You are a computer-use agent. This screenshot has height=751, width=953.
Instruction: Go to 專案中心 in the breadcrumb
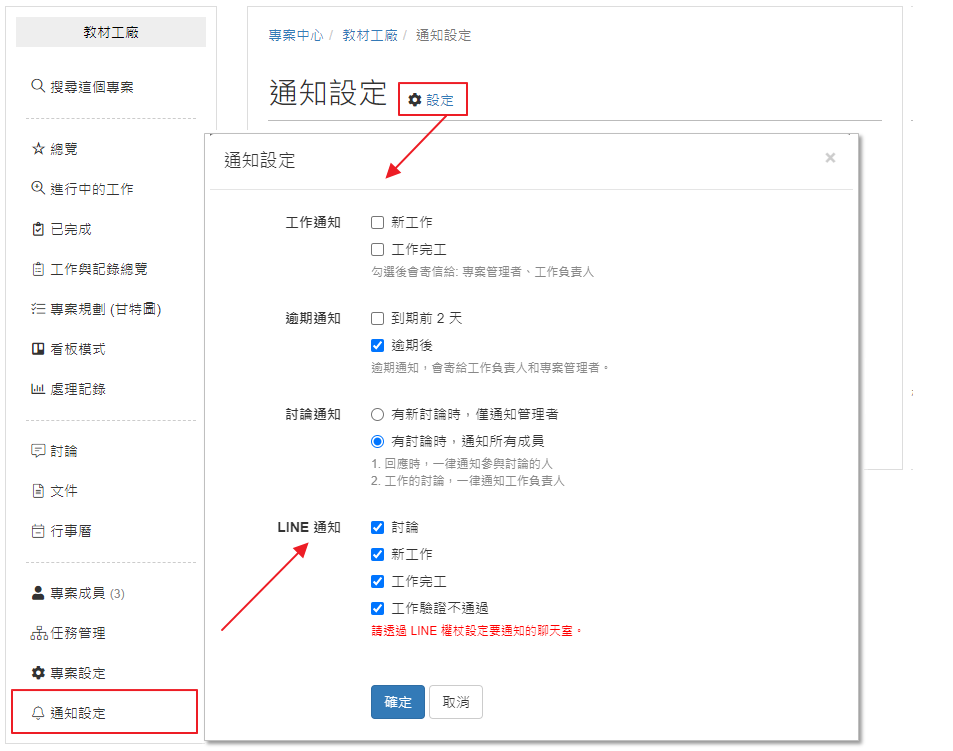pos(296,35)
